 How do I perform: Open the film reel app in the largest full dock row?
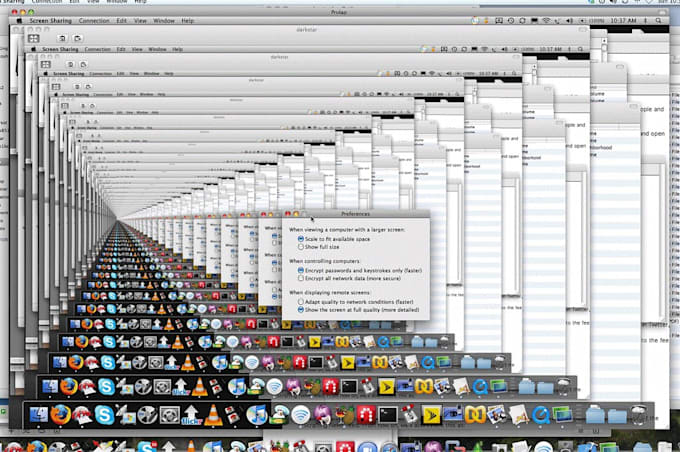pos(147,415)
